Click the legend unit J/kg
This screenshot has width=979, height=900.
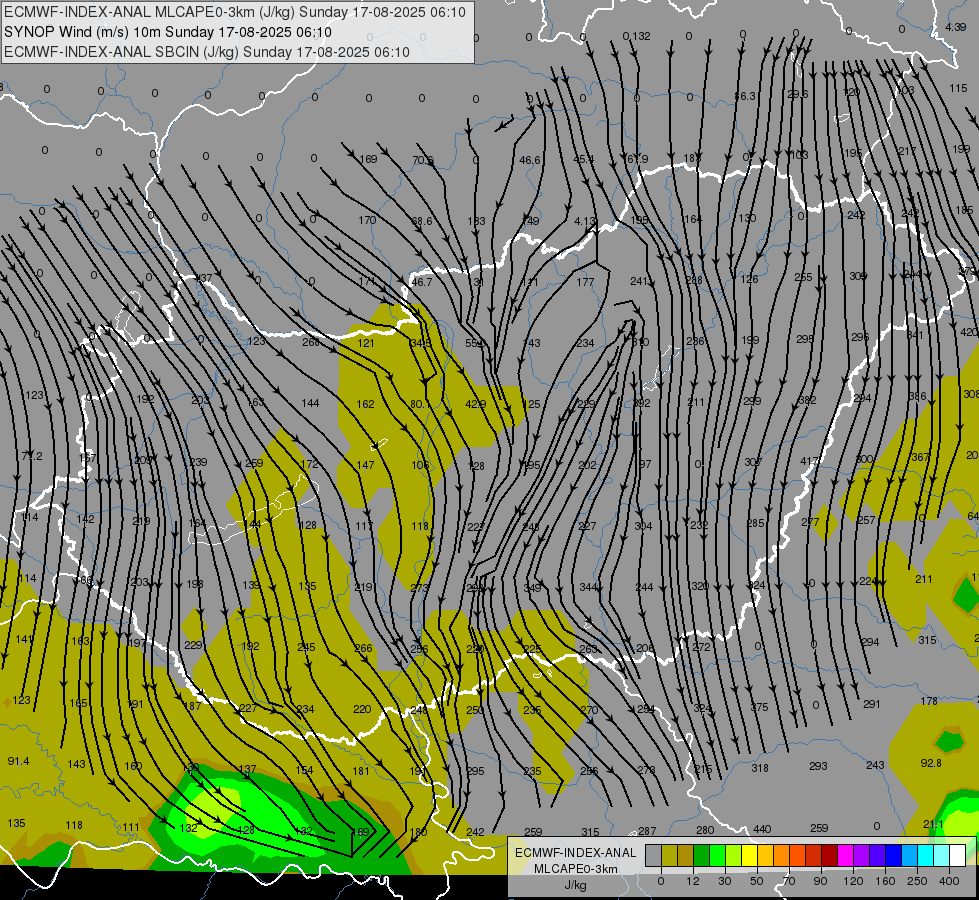[576, 885]
